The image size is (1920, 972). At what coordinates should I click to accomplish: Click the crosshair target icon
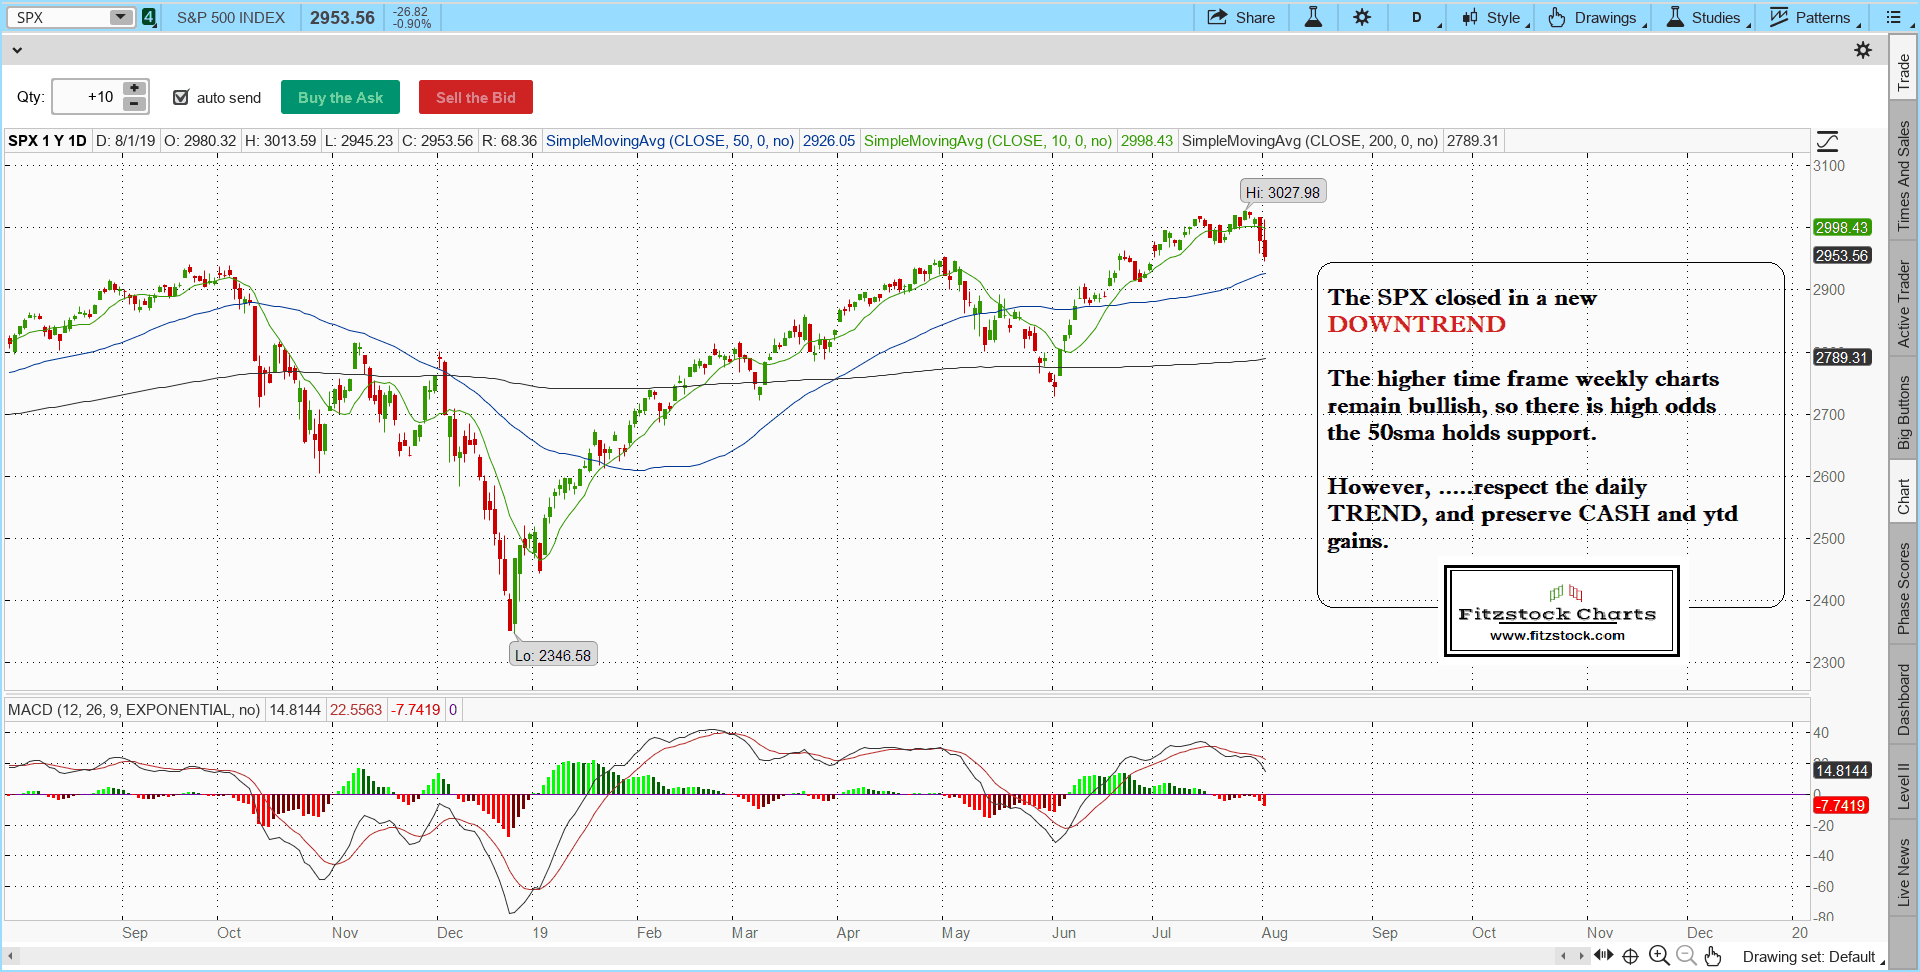click(x=1630, y=956)
